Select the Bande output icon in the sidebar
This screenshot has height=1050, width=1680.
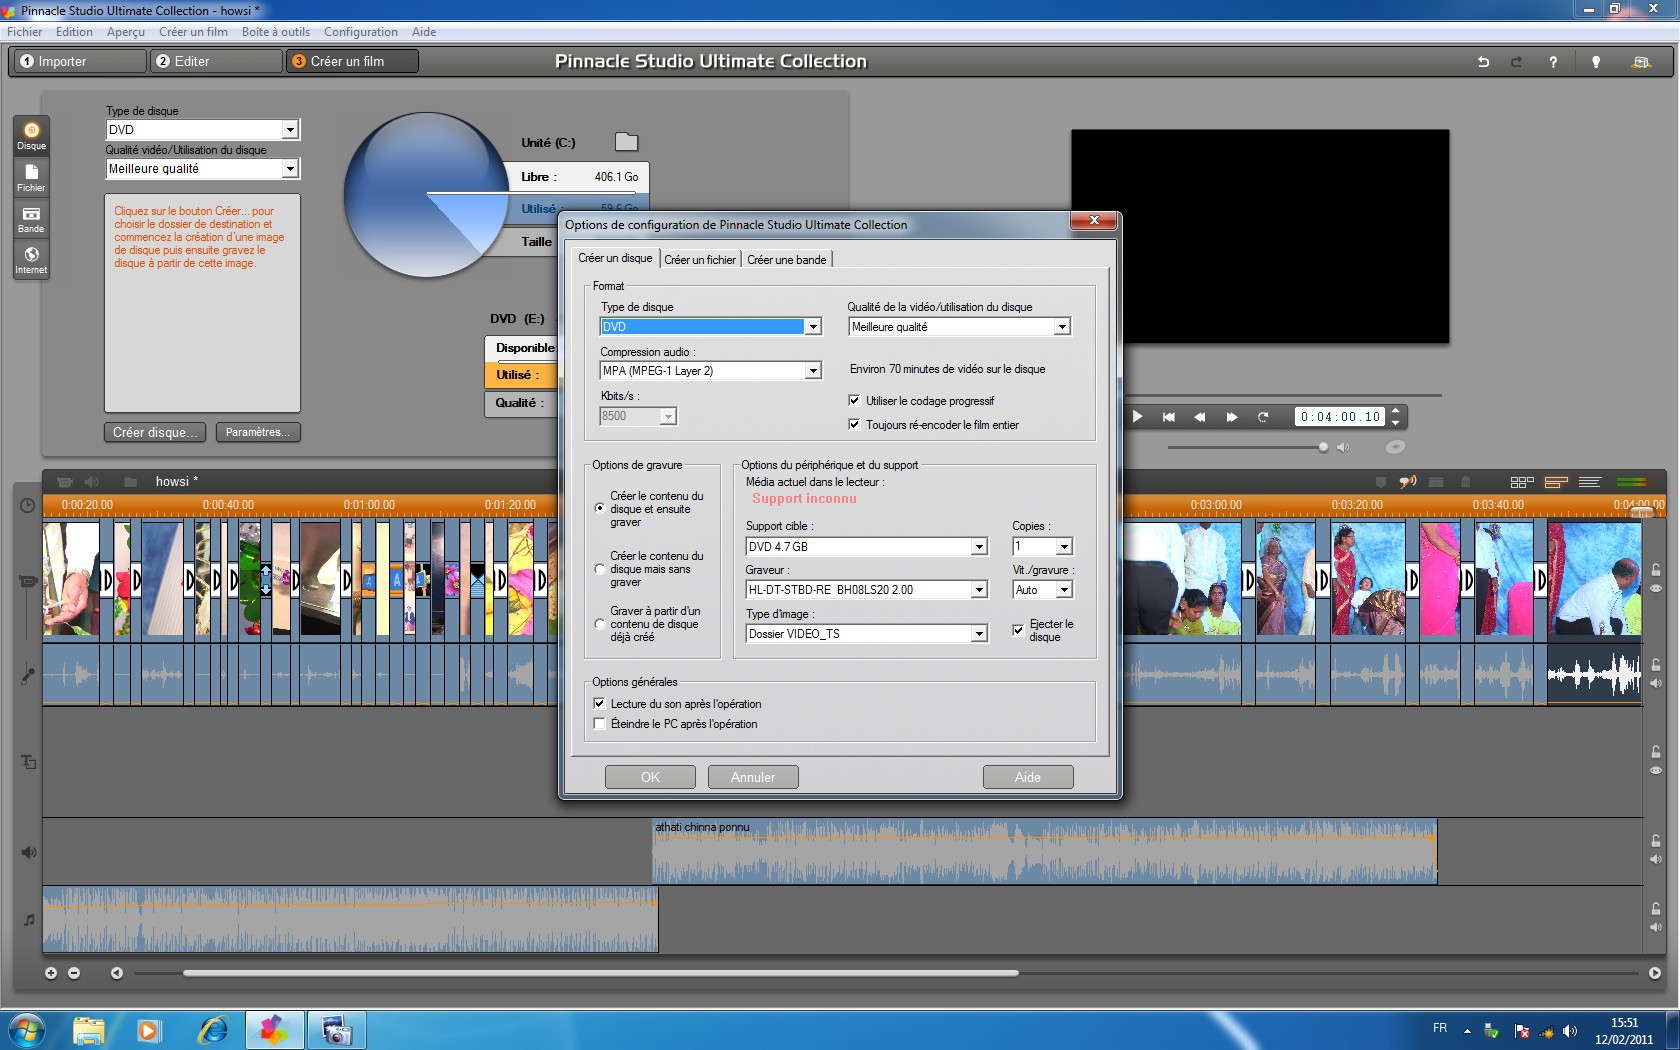tap(31, 219)
